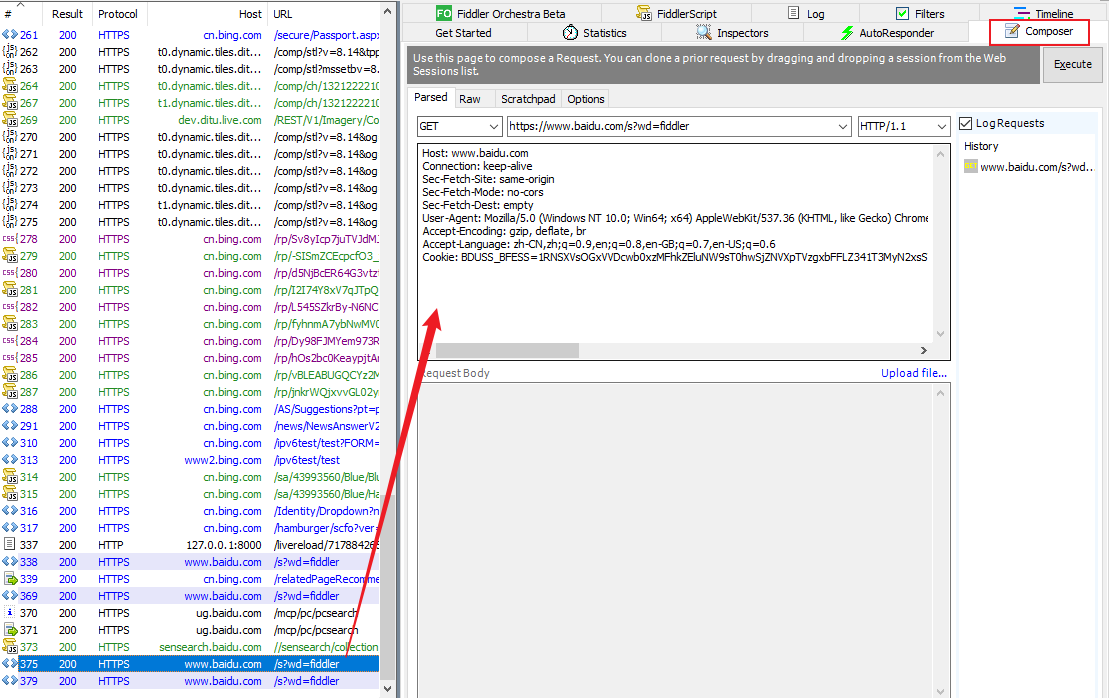The width and height of the screenshot is (1109, 698).
Task: Click the session list scroll-up arrow
Action: (x=387, y=12)
